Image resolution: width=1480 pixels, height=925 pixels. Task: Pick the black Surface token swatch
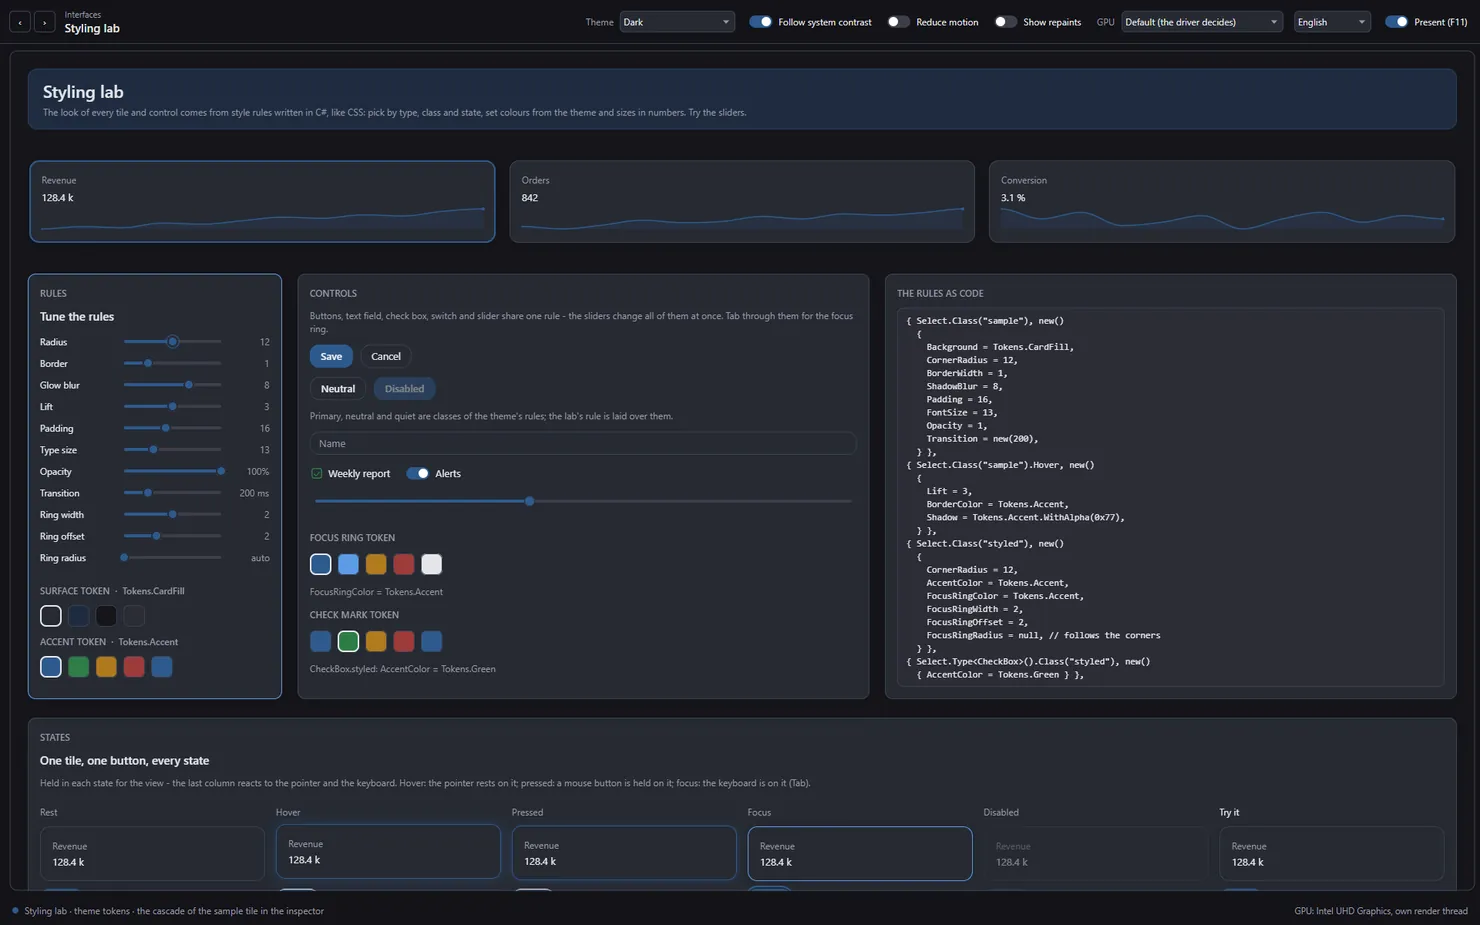(x=106, y=616)
